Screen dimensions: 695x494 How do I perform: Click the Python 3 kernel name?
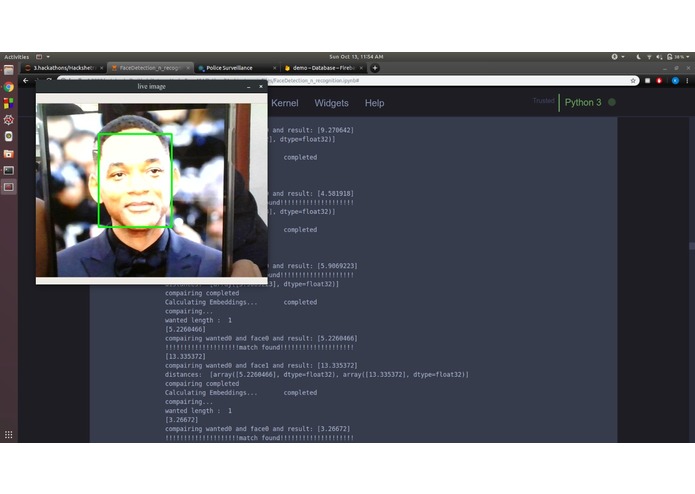pos(583,103)
